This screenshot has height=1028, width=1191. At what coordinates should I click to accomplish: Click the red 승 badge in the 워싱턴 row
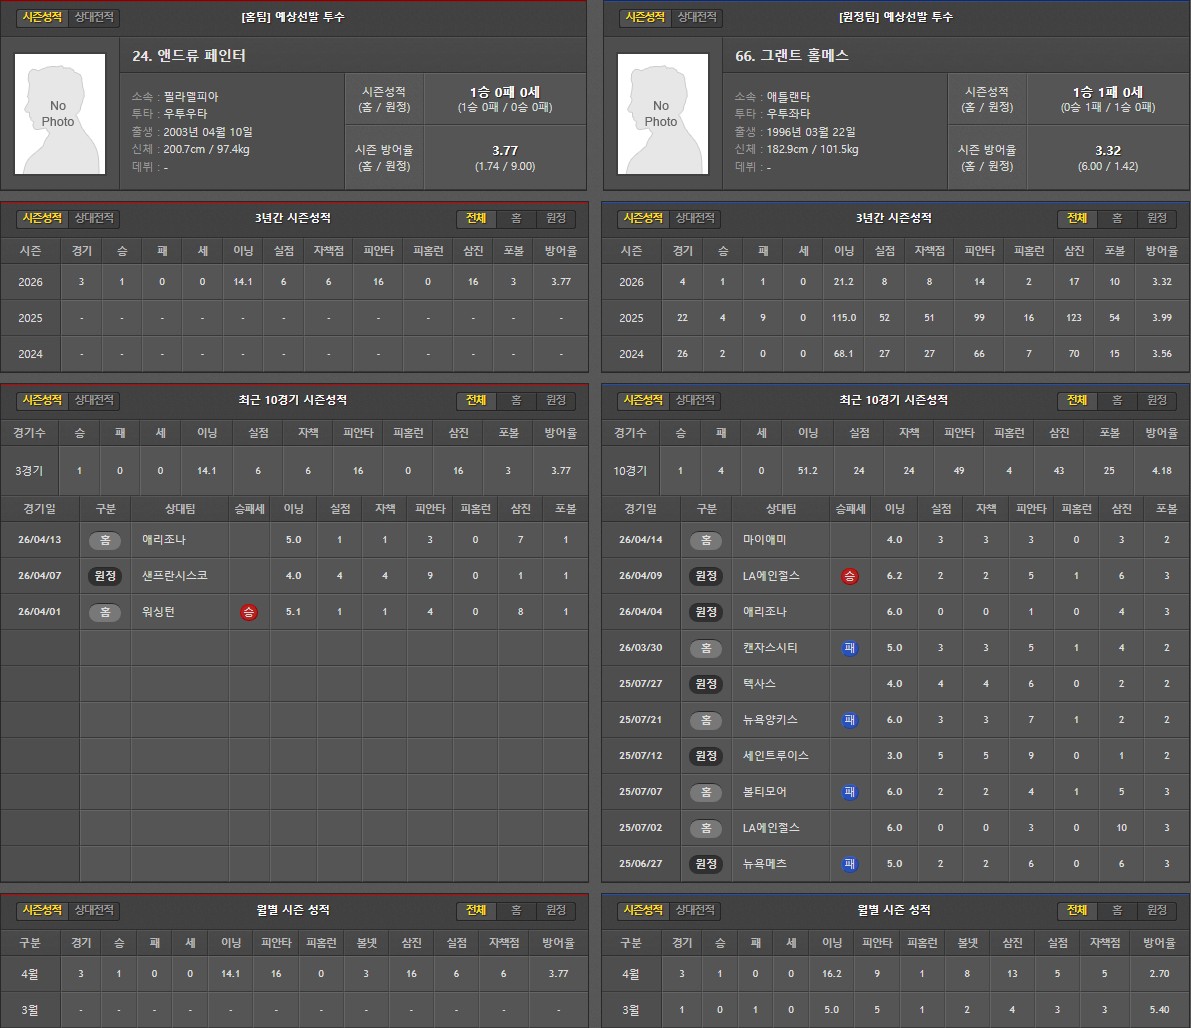coord(247,612)
